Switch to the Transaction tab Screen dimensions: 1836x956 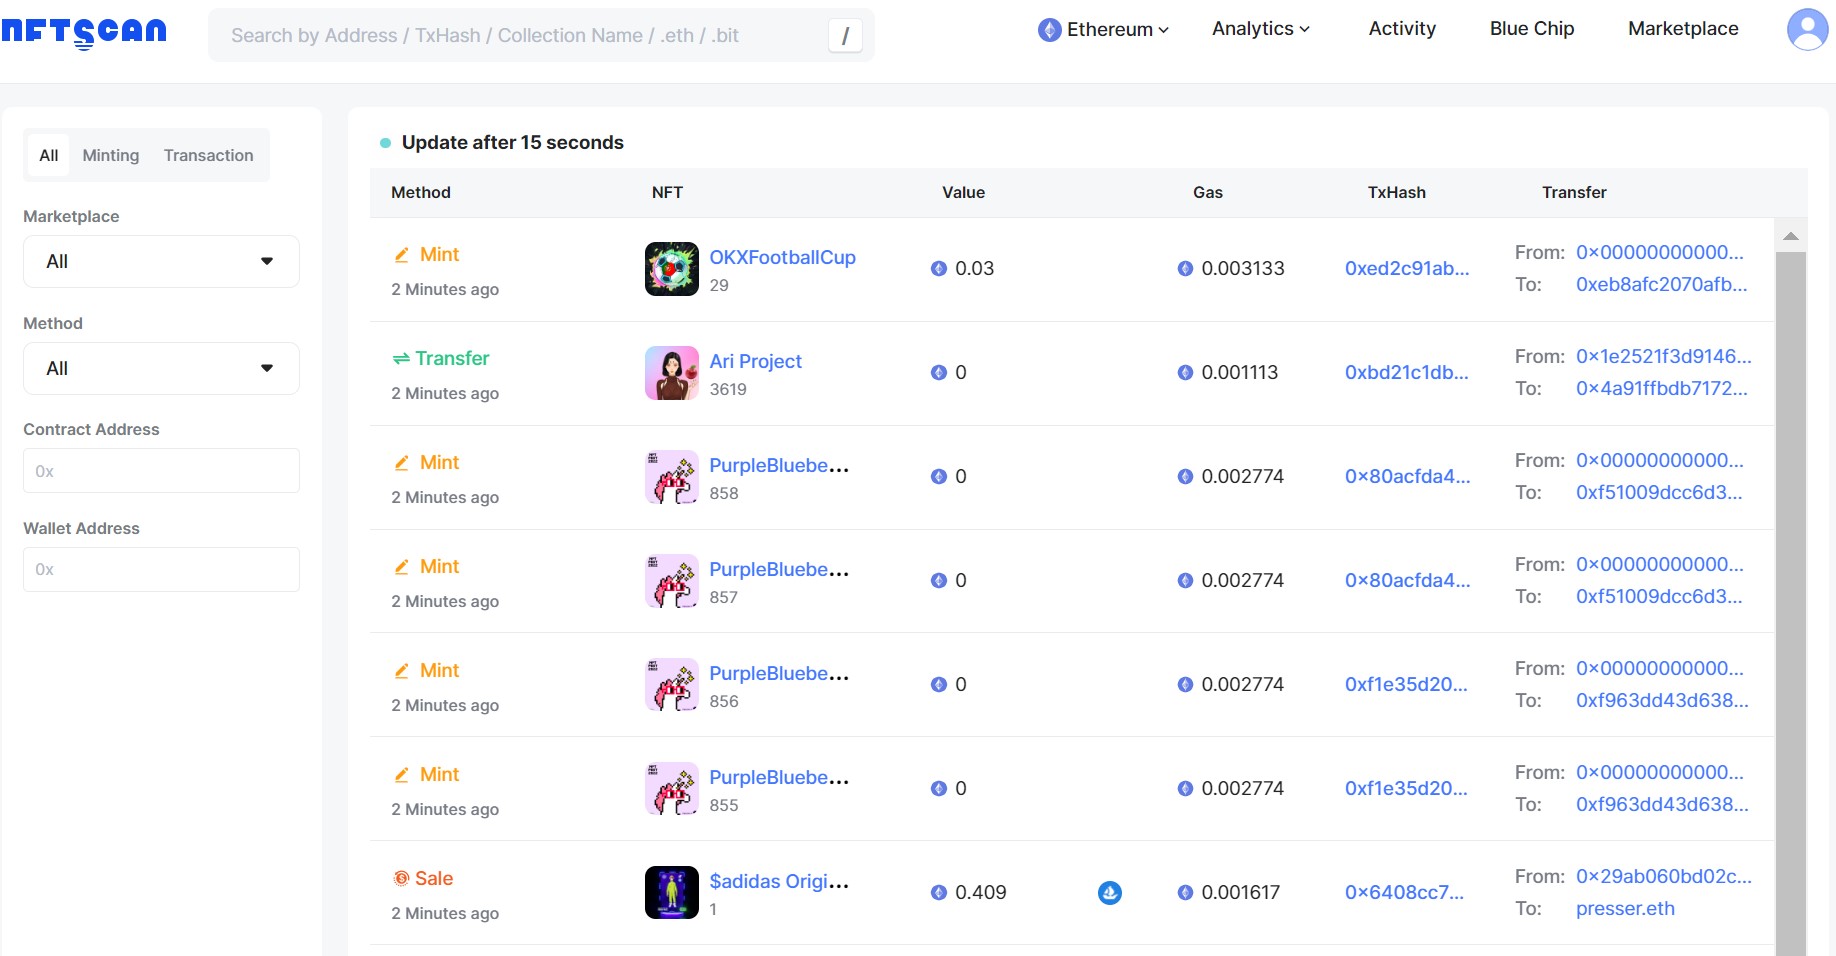[208, 155]
